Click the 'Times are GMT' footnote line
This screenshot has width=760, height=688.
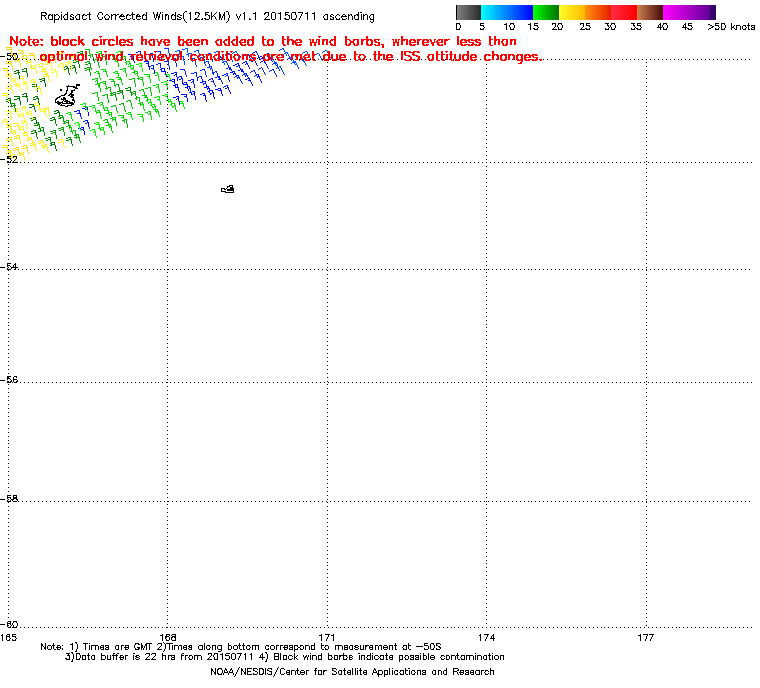[x=241, y=647]
